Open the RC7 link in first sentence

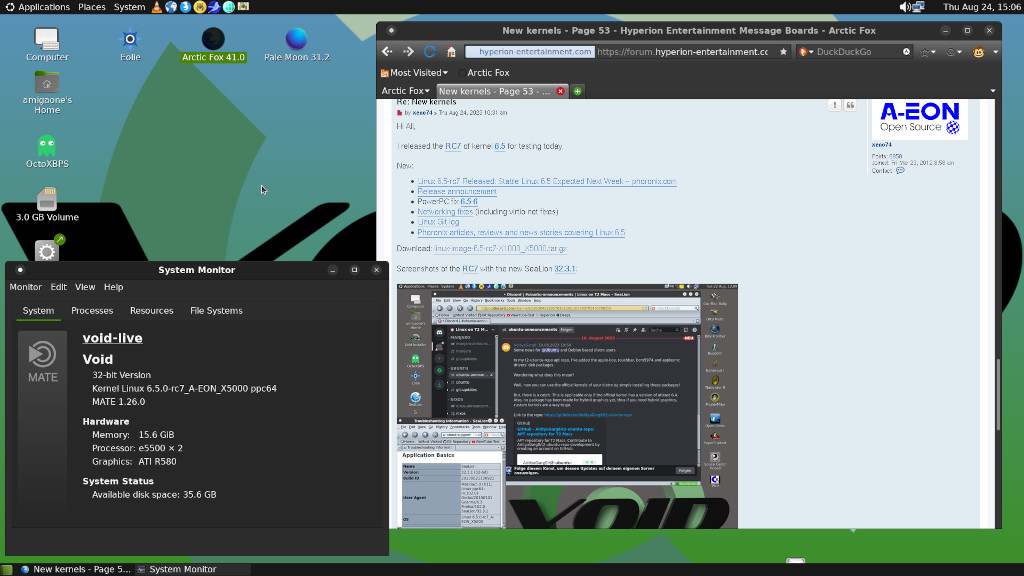tap(453, 146)
